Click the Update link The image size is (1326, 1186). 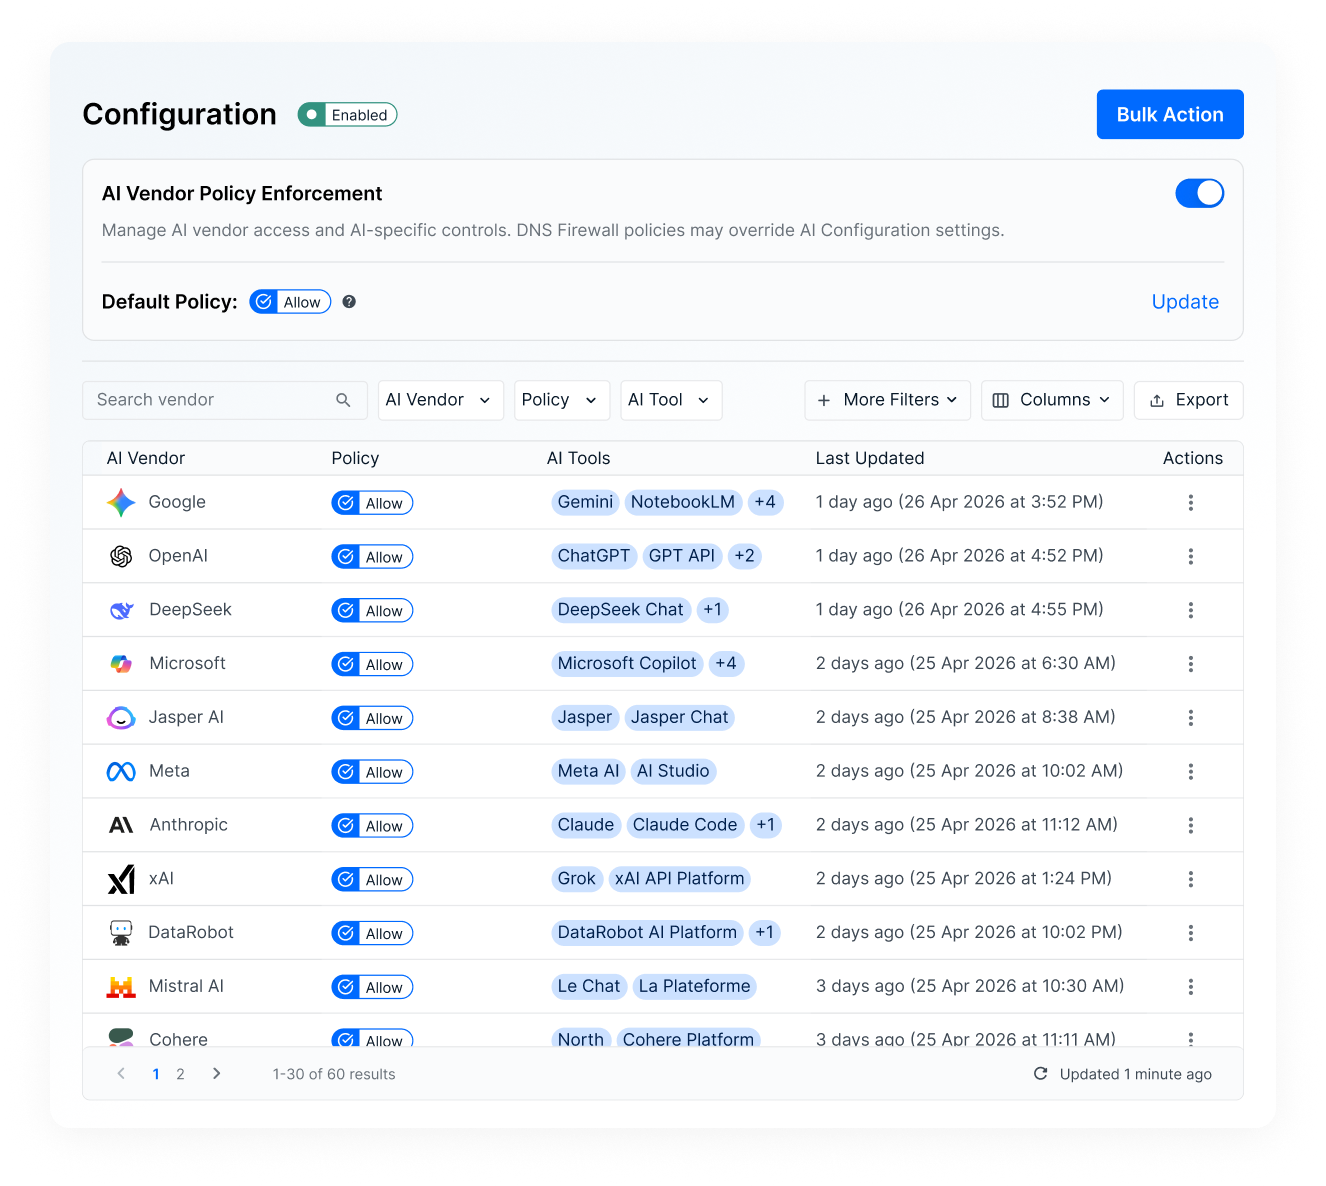[x=1185, y=302]
